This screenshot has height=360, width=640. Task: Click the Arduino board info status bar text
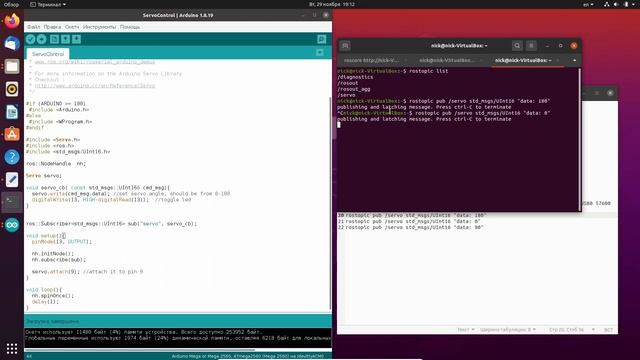[x=247, y=356]
